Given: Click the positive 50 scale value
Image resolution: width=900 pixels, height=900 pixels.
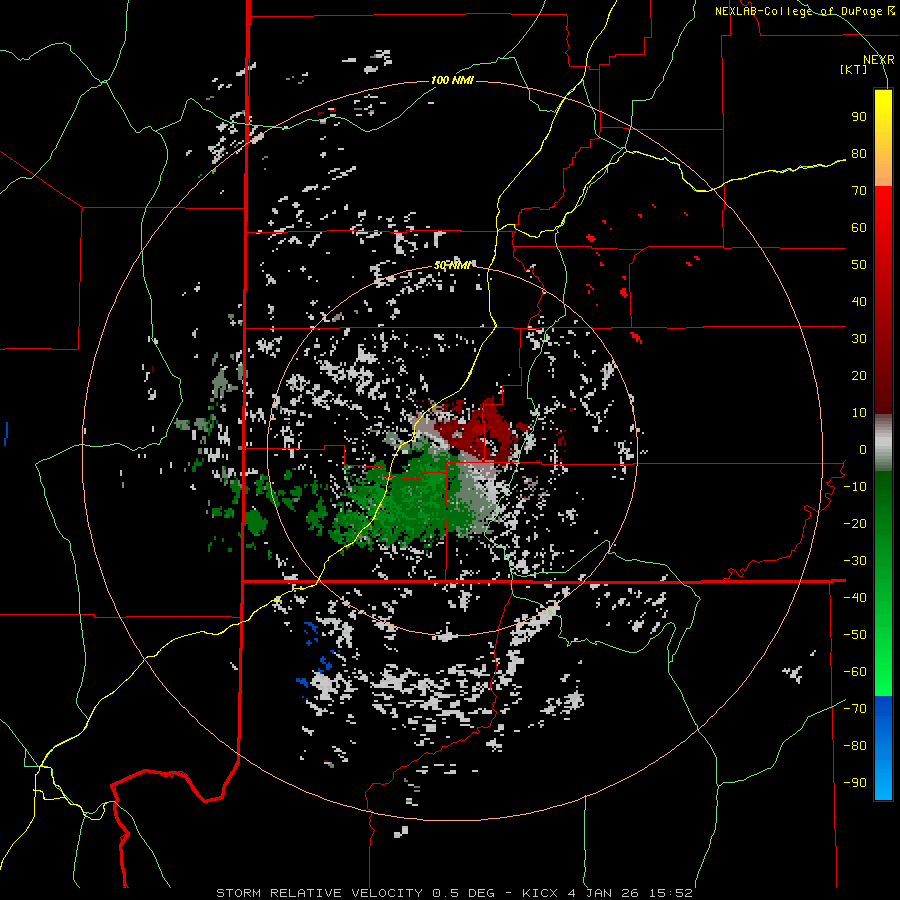Looking at the screenshot, I should (859, 265).
